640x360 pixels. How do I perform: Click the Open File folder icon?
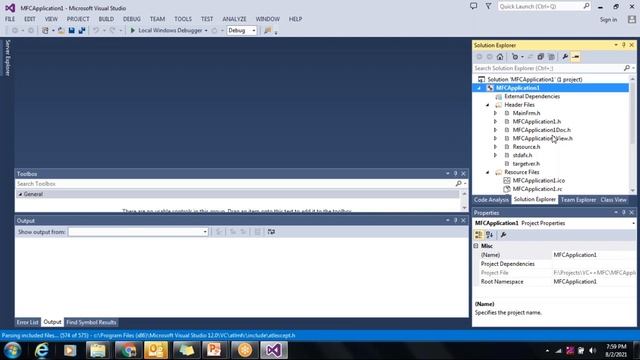(x=61, y=31)
